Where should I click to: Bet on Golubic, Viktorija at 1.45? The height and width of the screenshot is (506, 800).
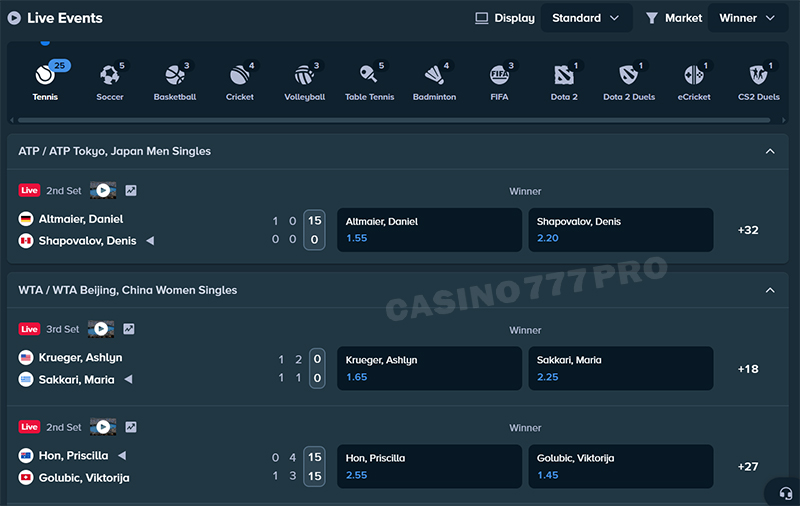[621, 467]
